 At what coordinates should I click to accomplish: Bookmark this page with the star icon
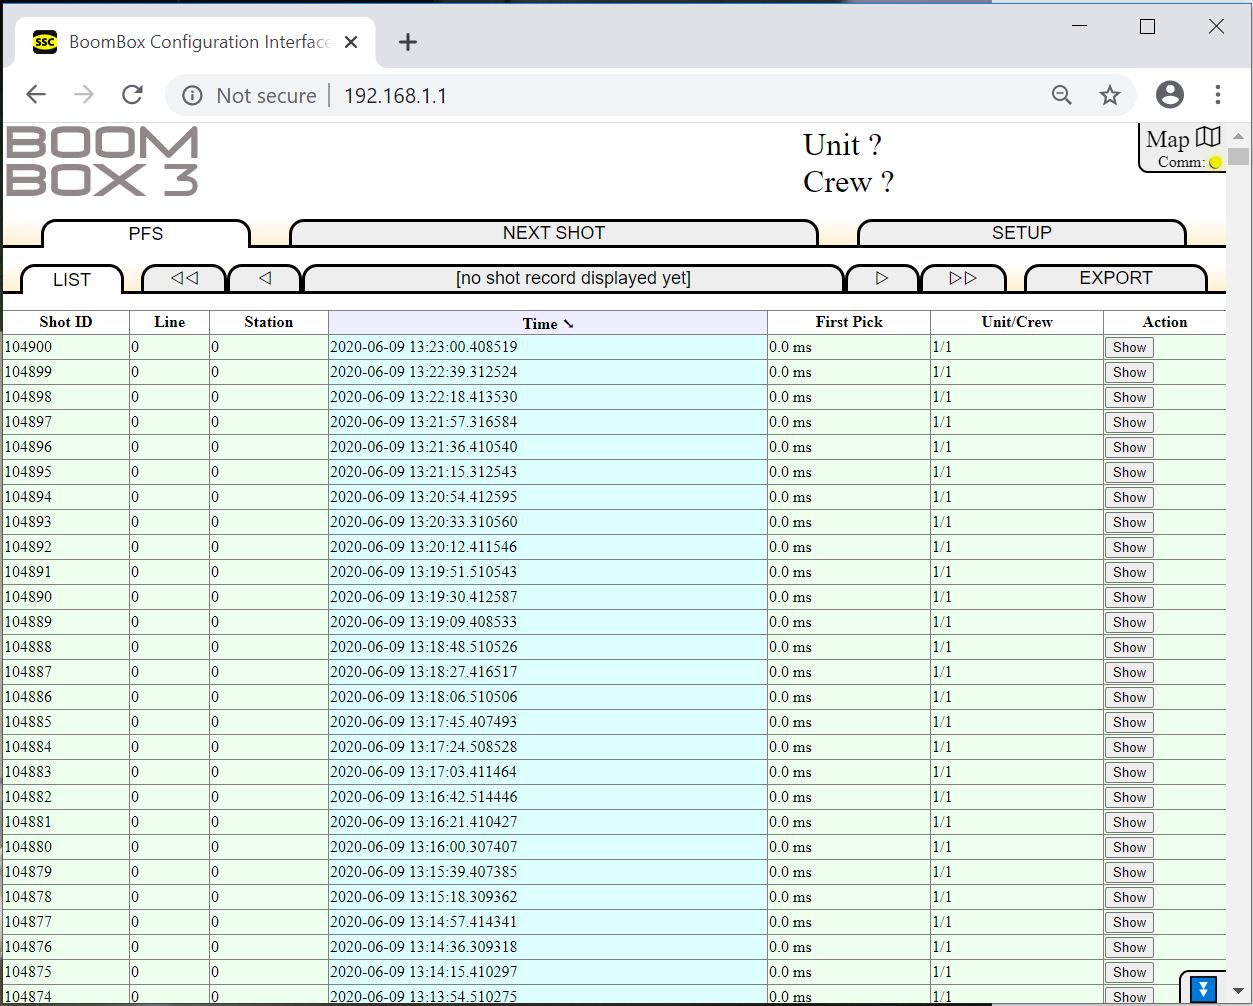pos(1110,95)
